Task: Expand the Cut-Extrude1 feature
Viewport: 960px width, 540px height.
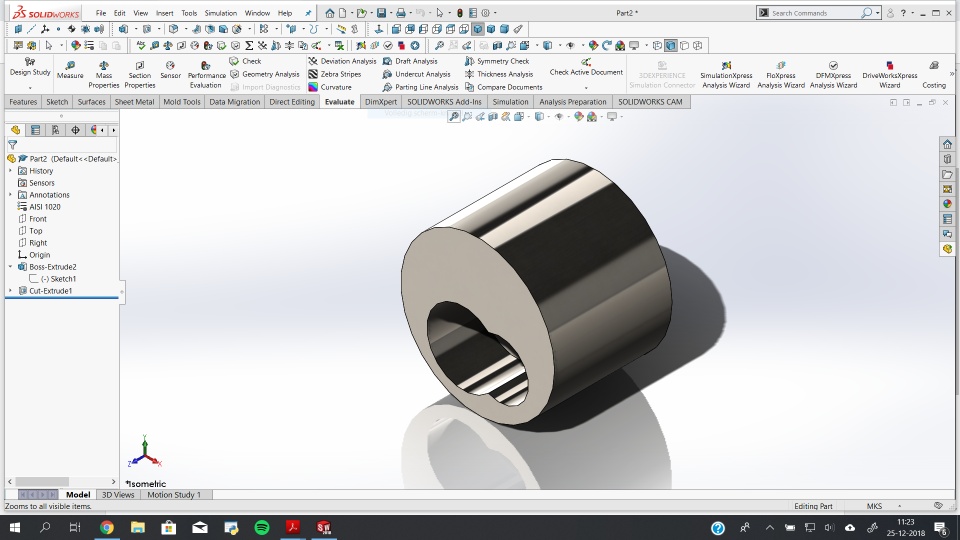Action: pos(10,291)
